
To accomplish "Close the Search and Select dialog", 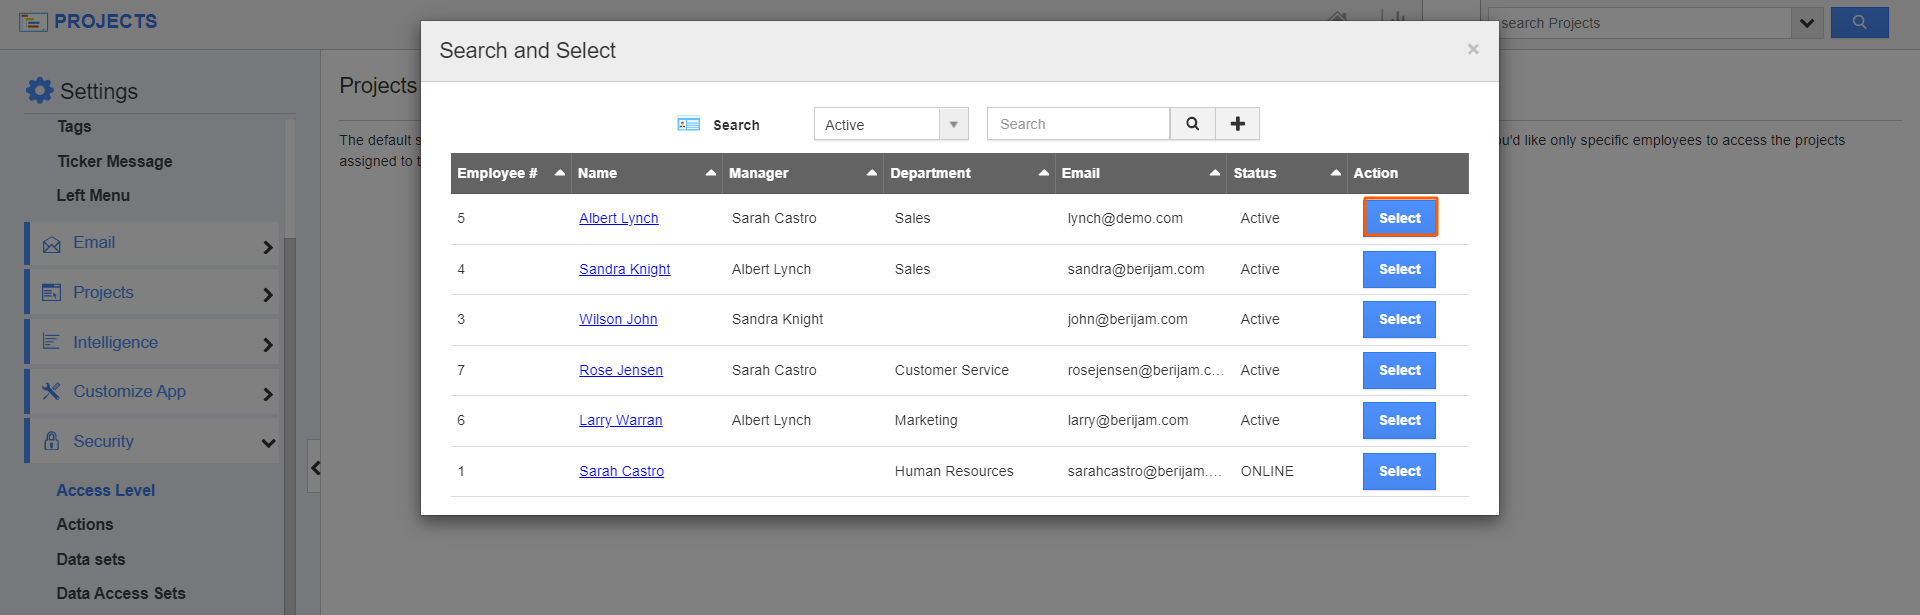I will coord(1472,49).
